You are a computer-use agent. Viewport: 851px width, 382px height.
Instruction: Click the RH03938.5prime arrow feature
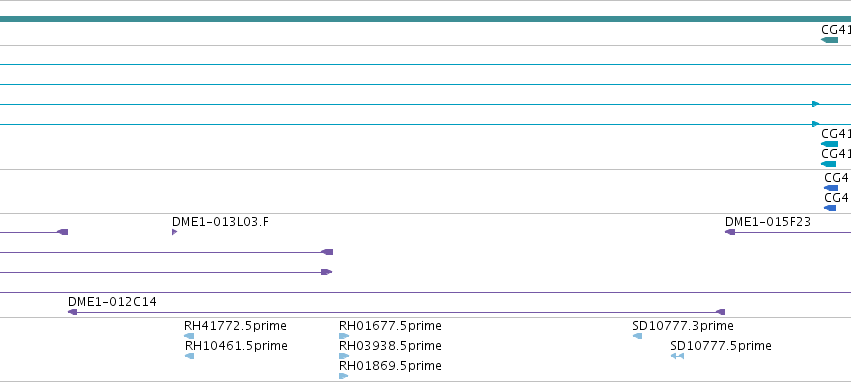pos(344,356)
